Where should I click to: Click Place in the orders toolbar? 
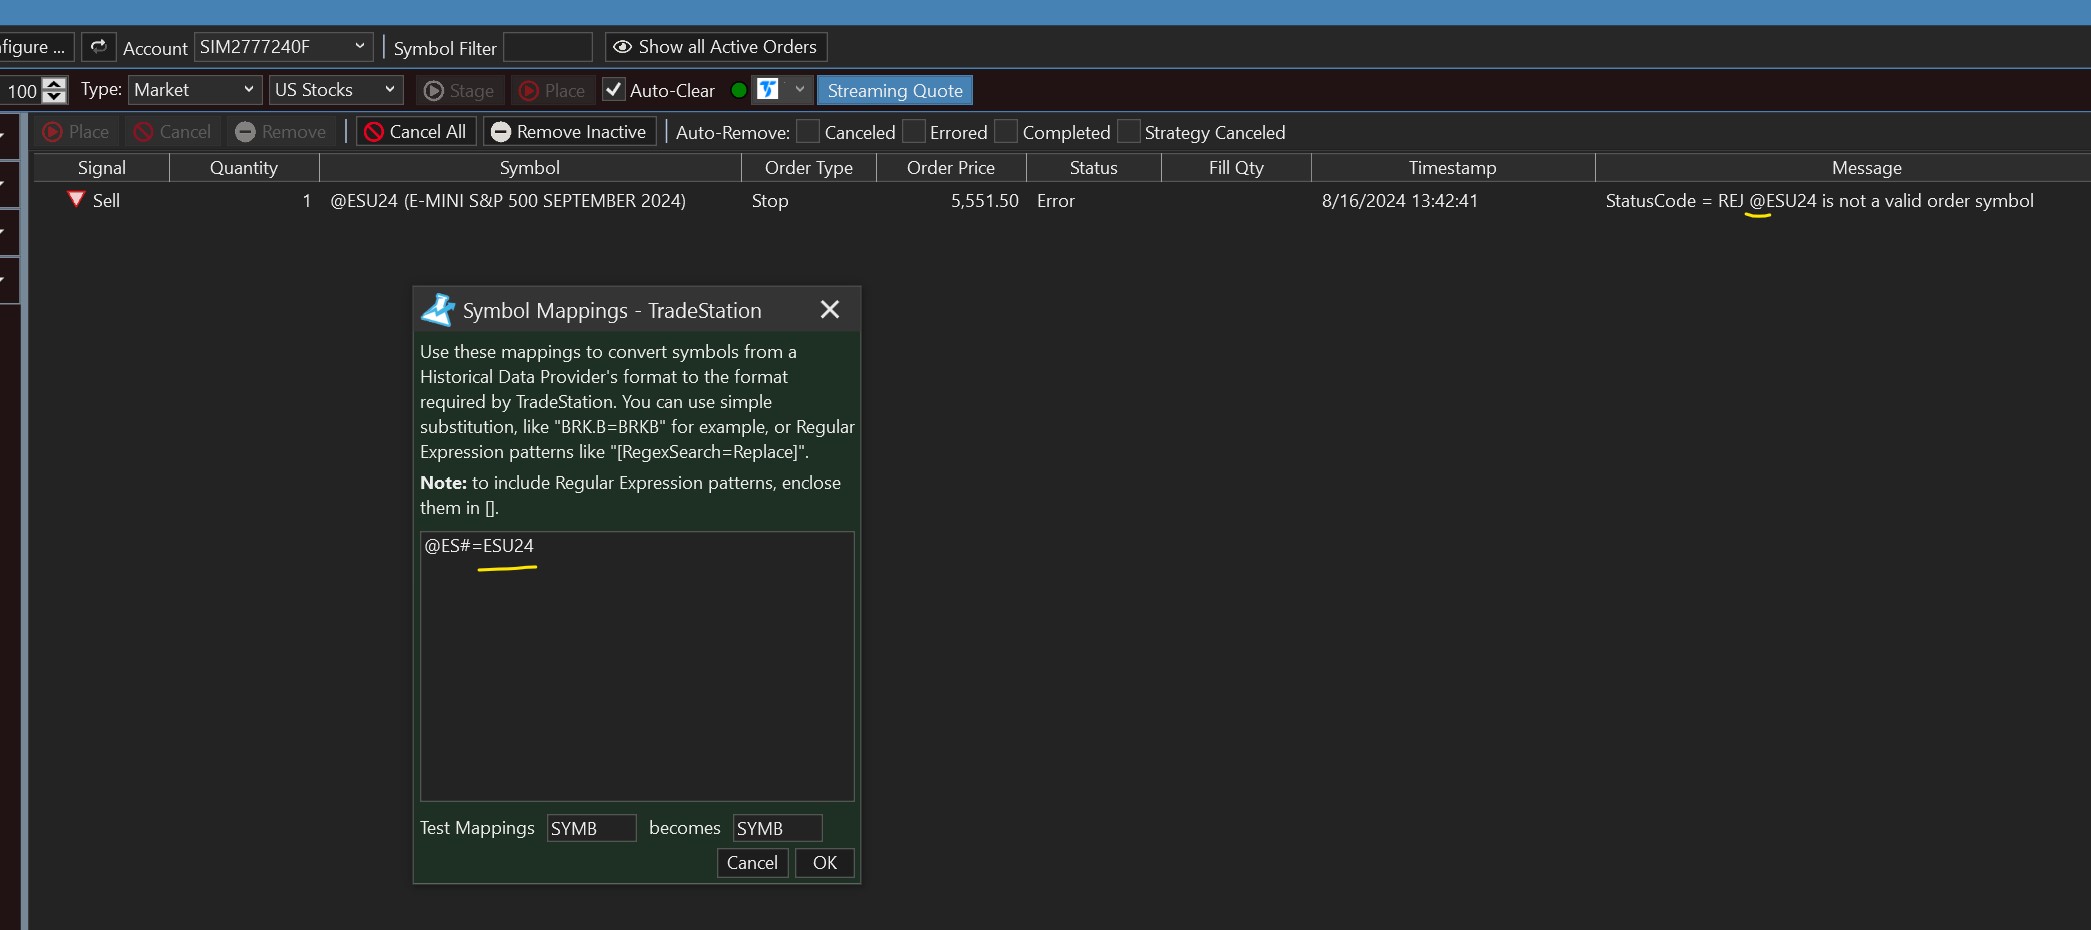[76, 132]
